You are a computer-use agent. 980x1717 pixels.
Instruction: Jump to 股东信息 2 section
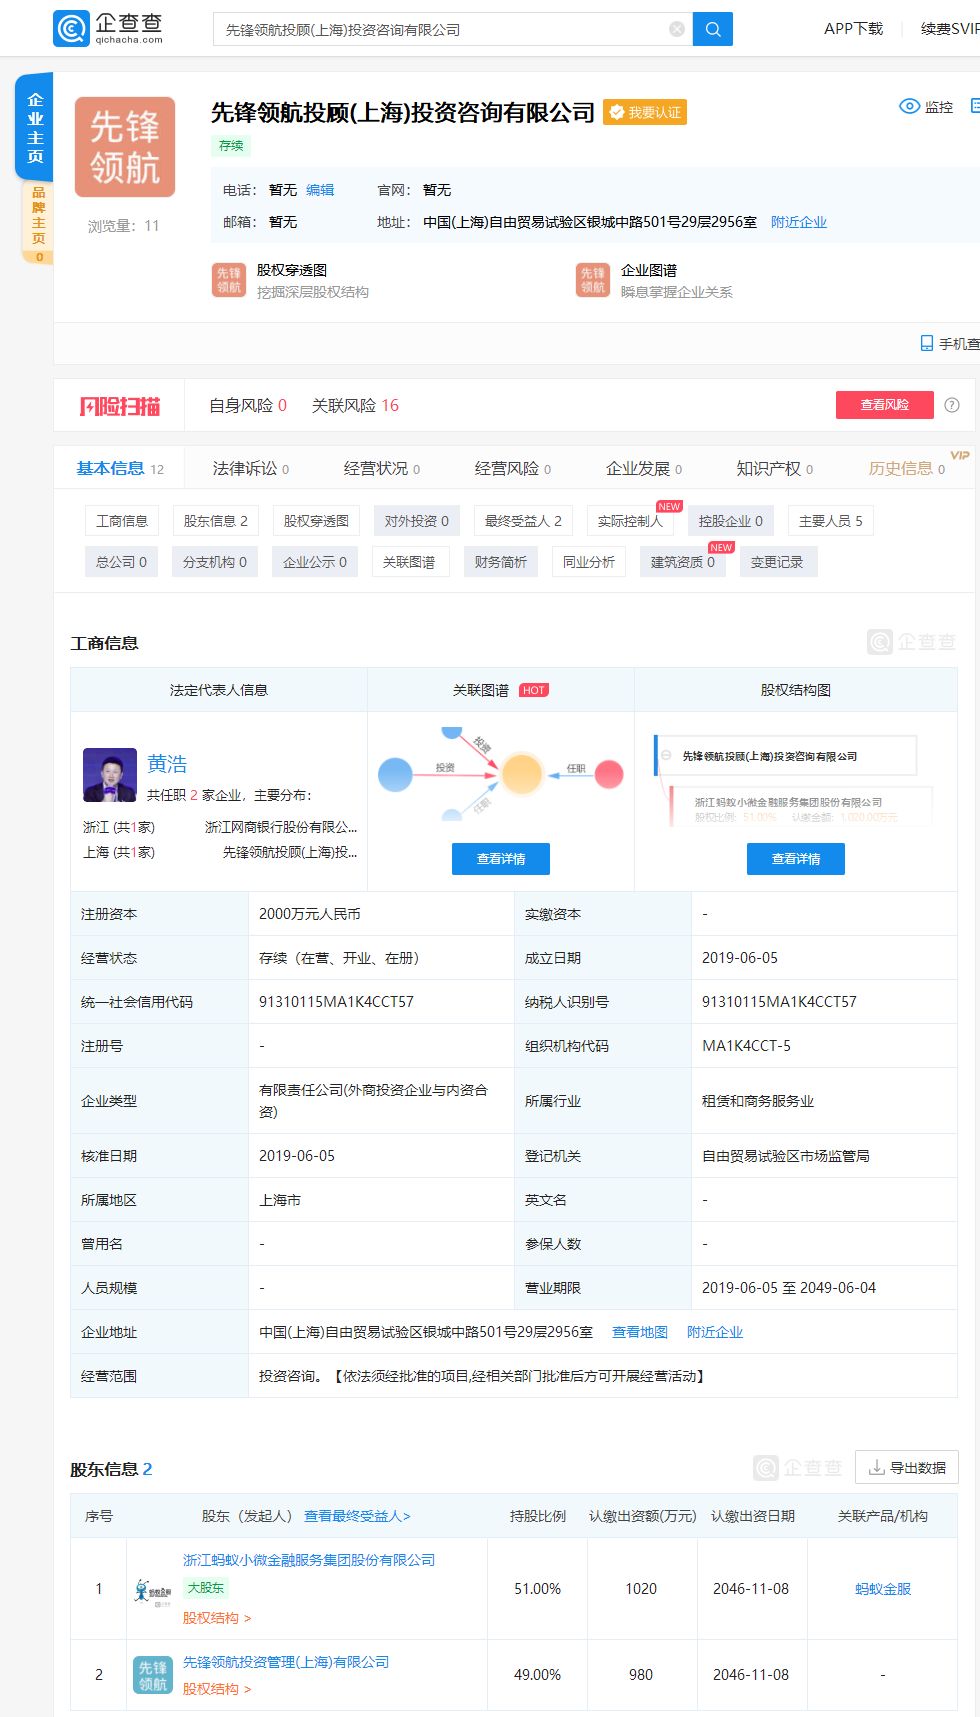point(216,521)
